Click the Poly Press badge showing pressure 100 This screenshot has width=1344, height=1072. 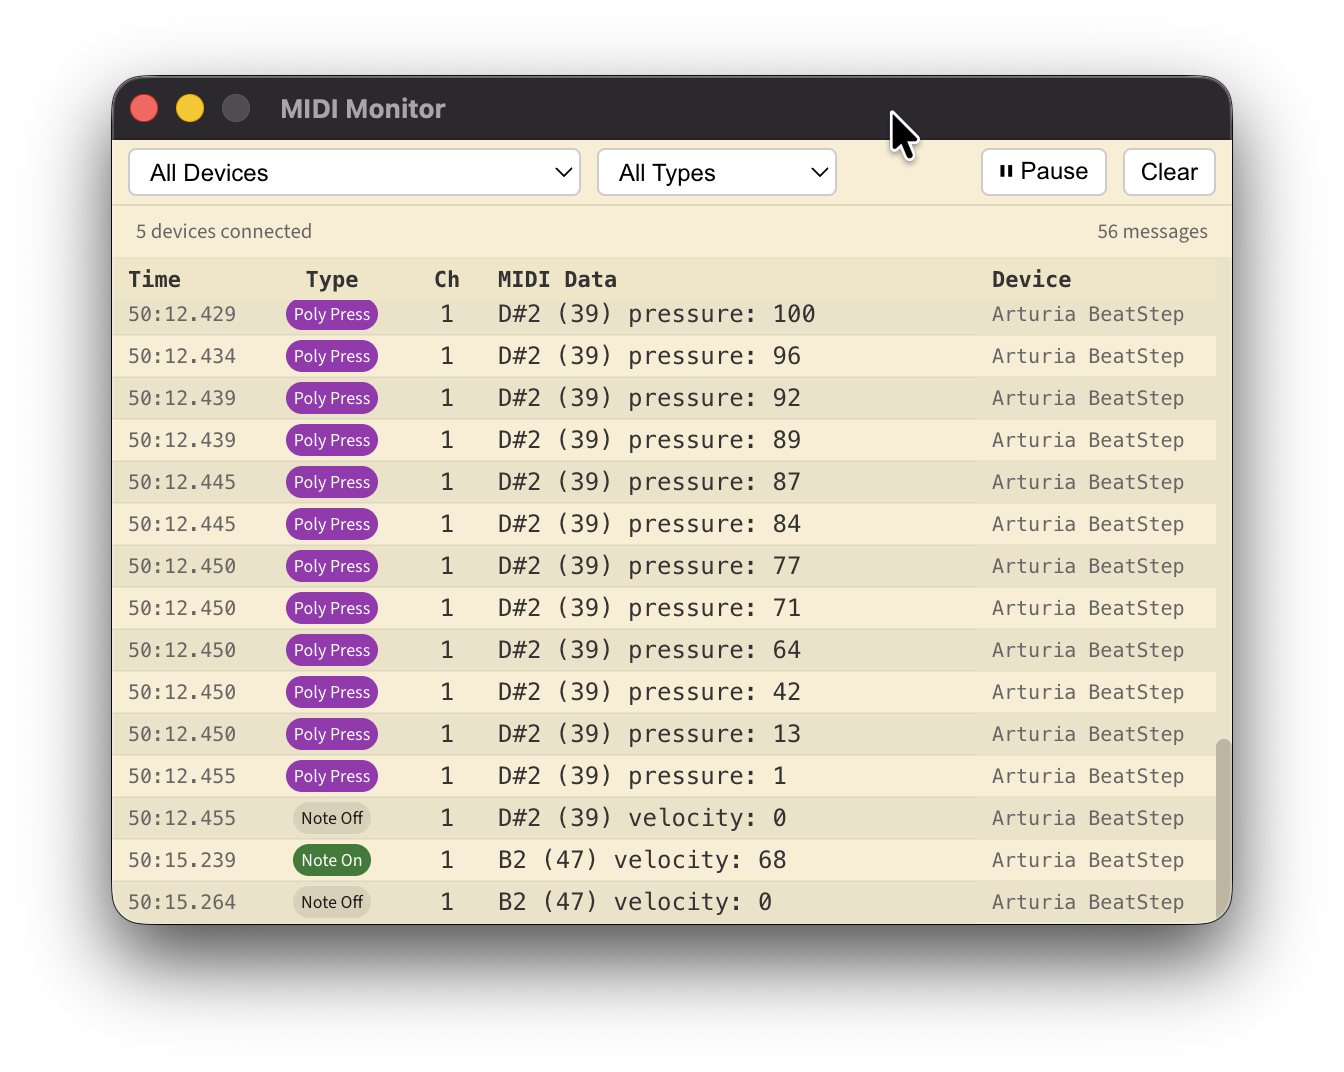pos(331,314)
